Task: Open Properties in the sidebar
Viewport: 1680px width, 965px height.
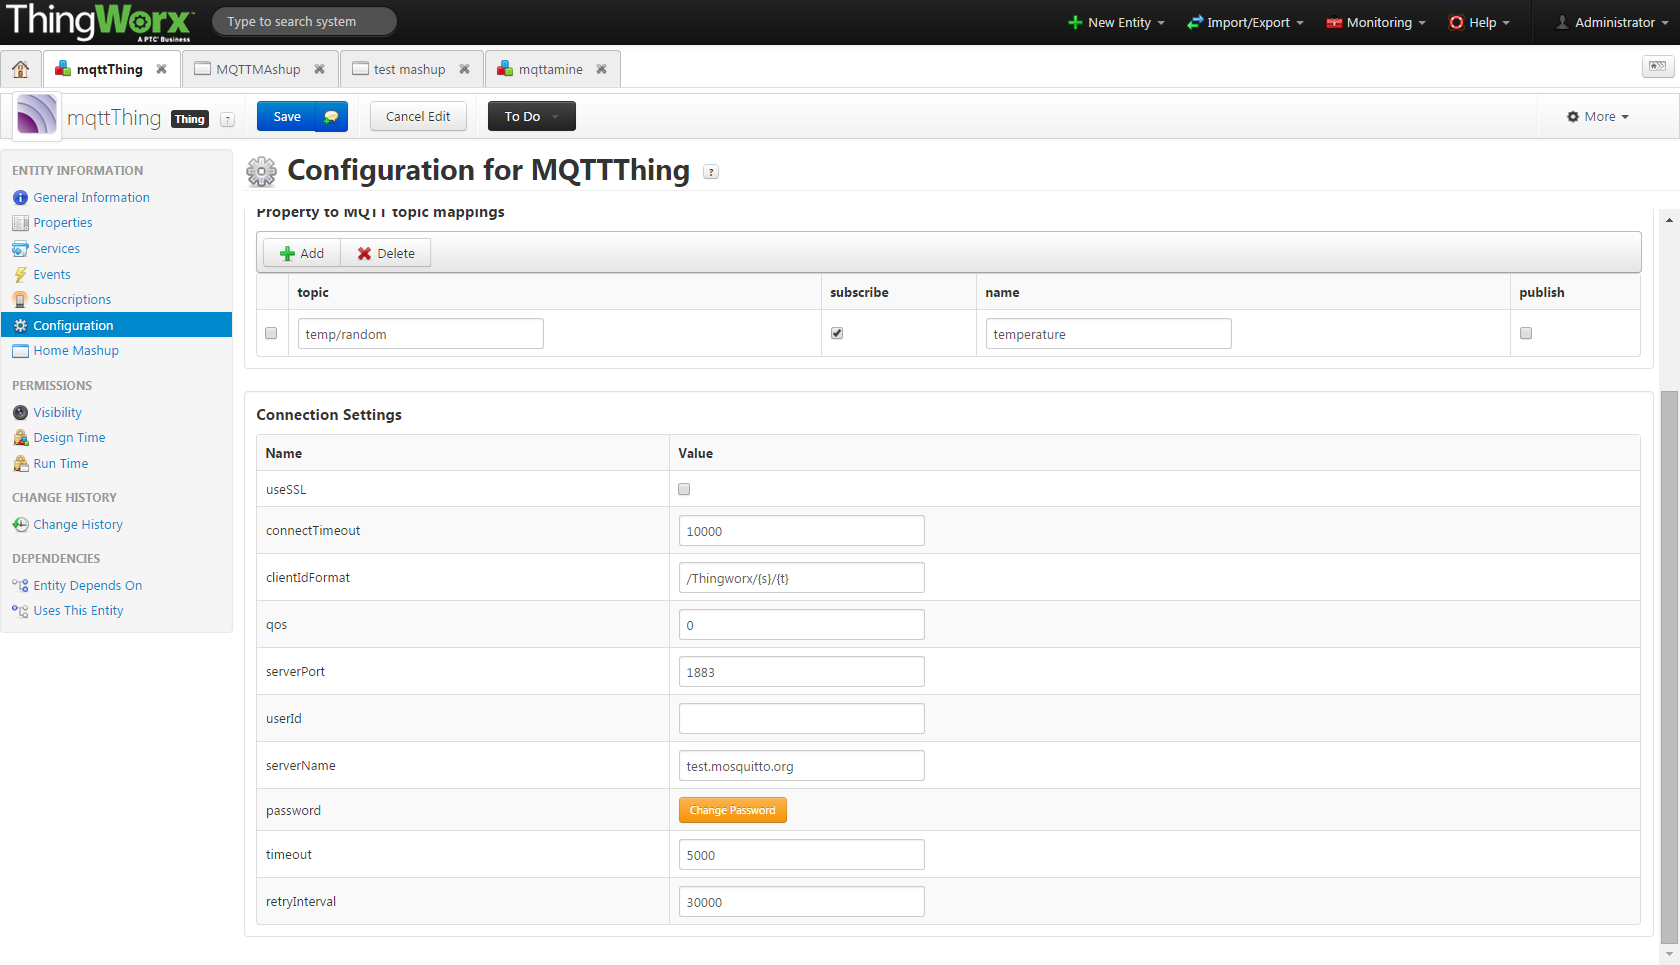Action: click(x=62, y=223)
